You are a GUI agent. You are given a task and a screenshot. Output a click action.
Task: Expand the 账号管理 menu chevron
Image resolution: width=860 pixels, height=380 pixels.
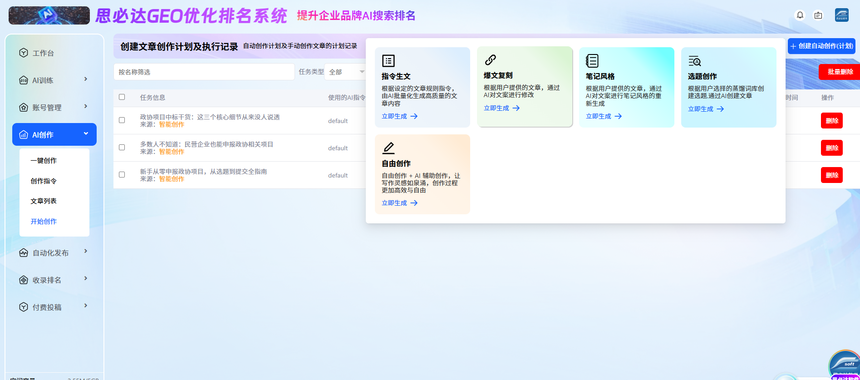86,106
